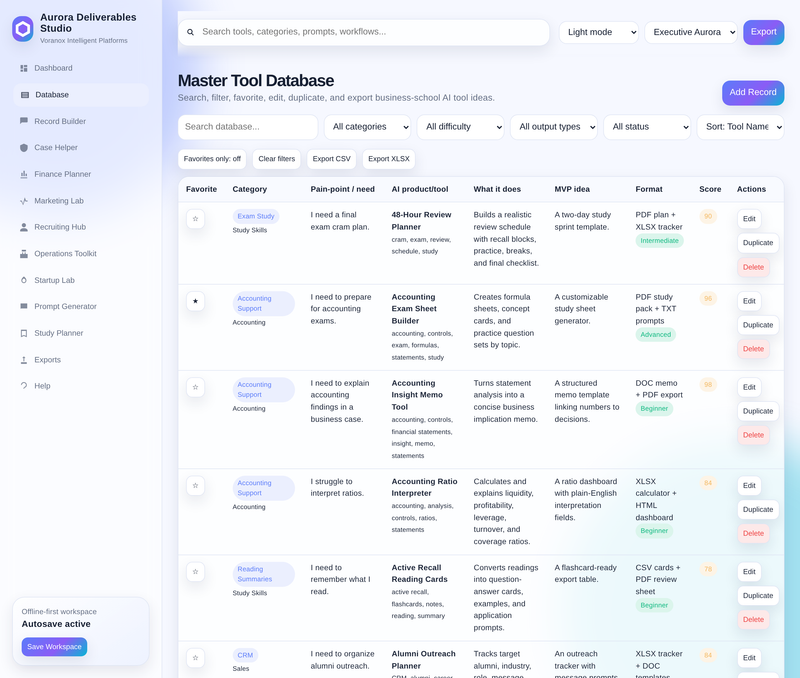Viewport: 800px width, 678px height.
Task: Click the Aurora Deliverables Studio hexagon logo
Action: coord(22,29)
